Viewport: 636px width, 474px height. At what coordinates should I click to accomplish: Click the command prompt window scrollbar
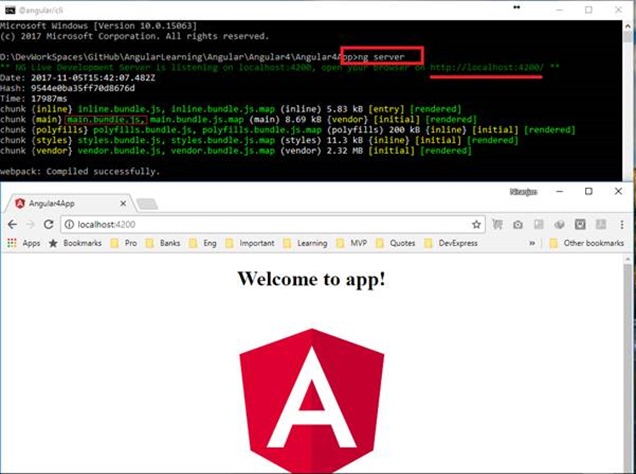click(x=629, y=101)
